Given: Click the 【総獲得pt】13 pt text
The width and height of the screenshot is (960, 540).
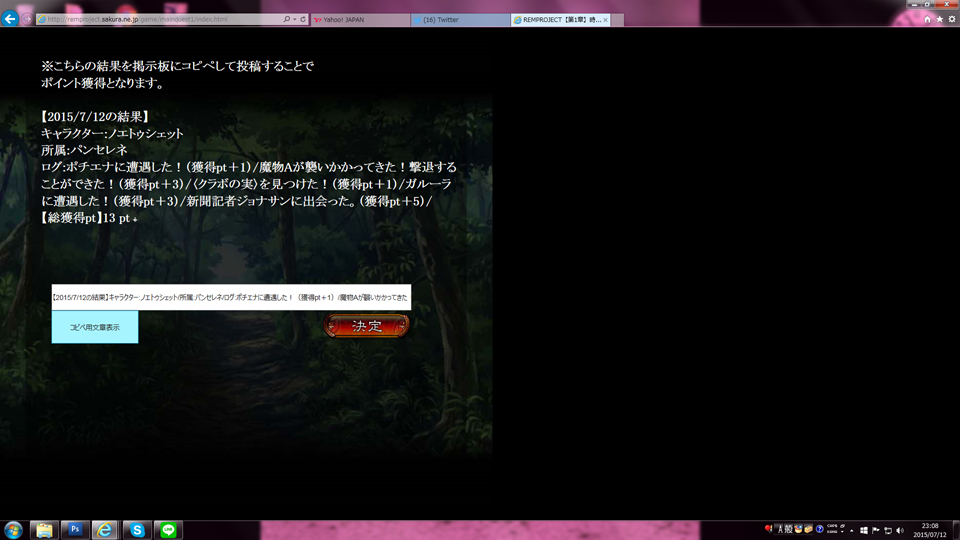Looking at the screenshot, I should coord(85,218).
